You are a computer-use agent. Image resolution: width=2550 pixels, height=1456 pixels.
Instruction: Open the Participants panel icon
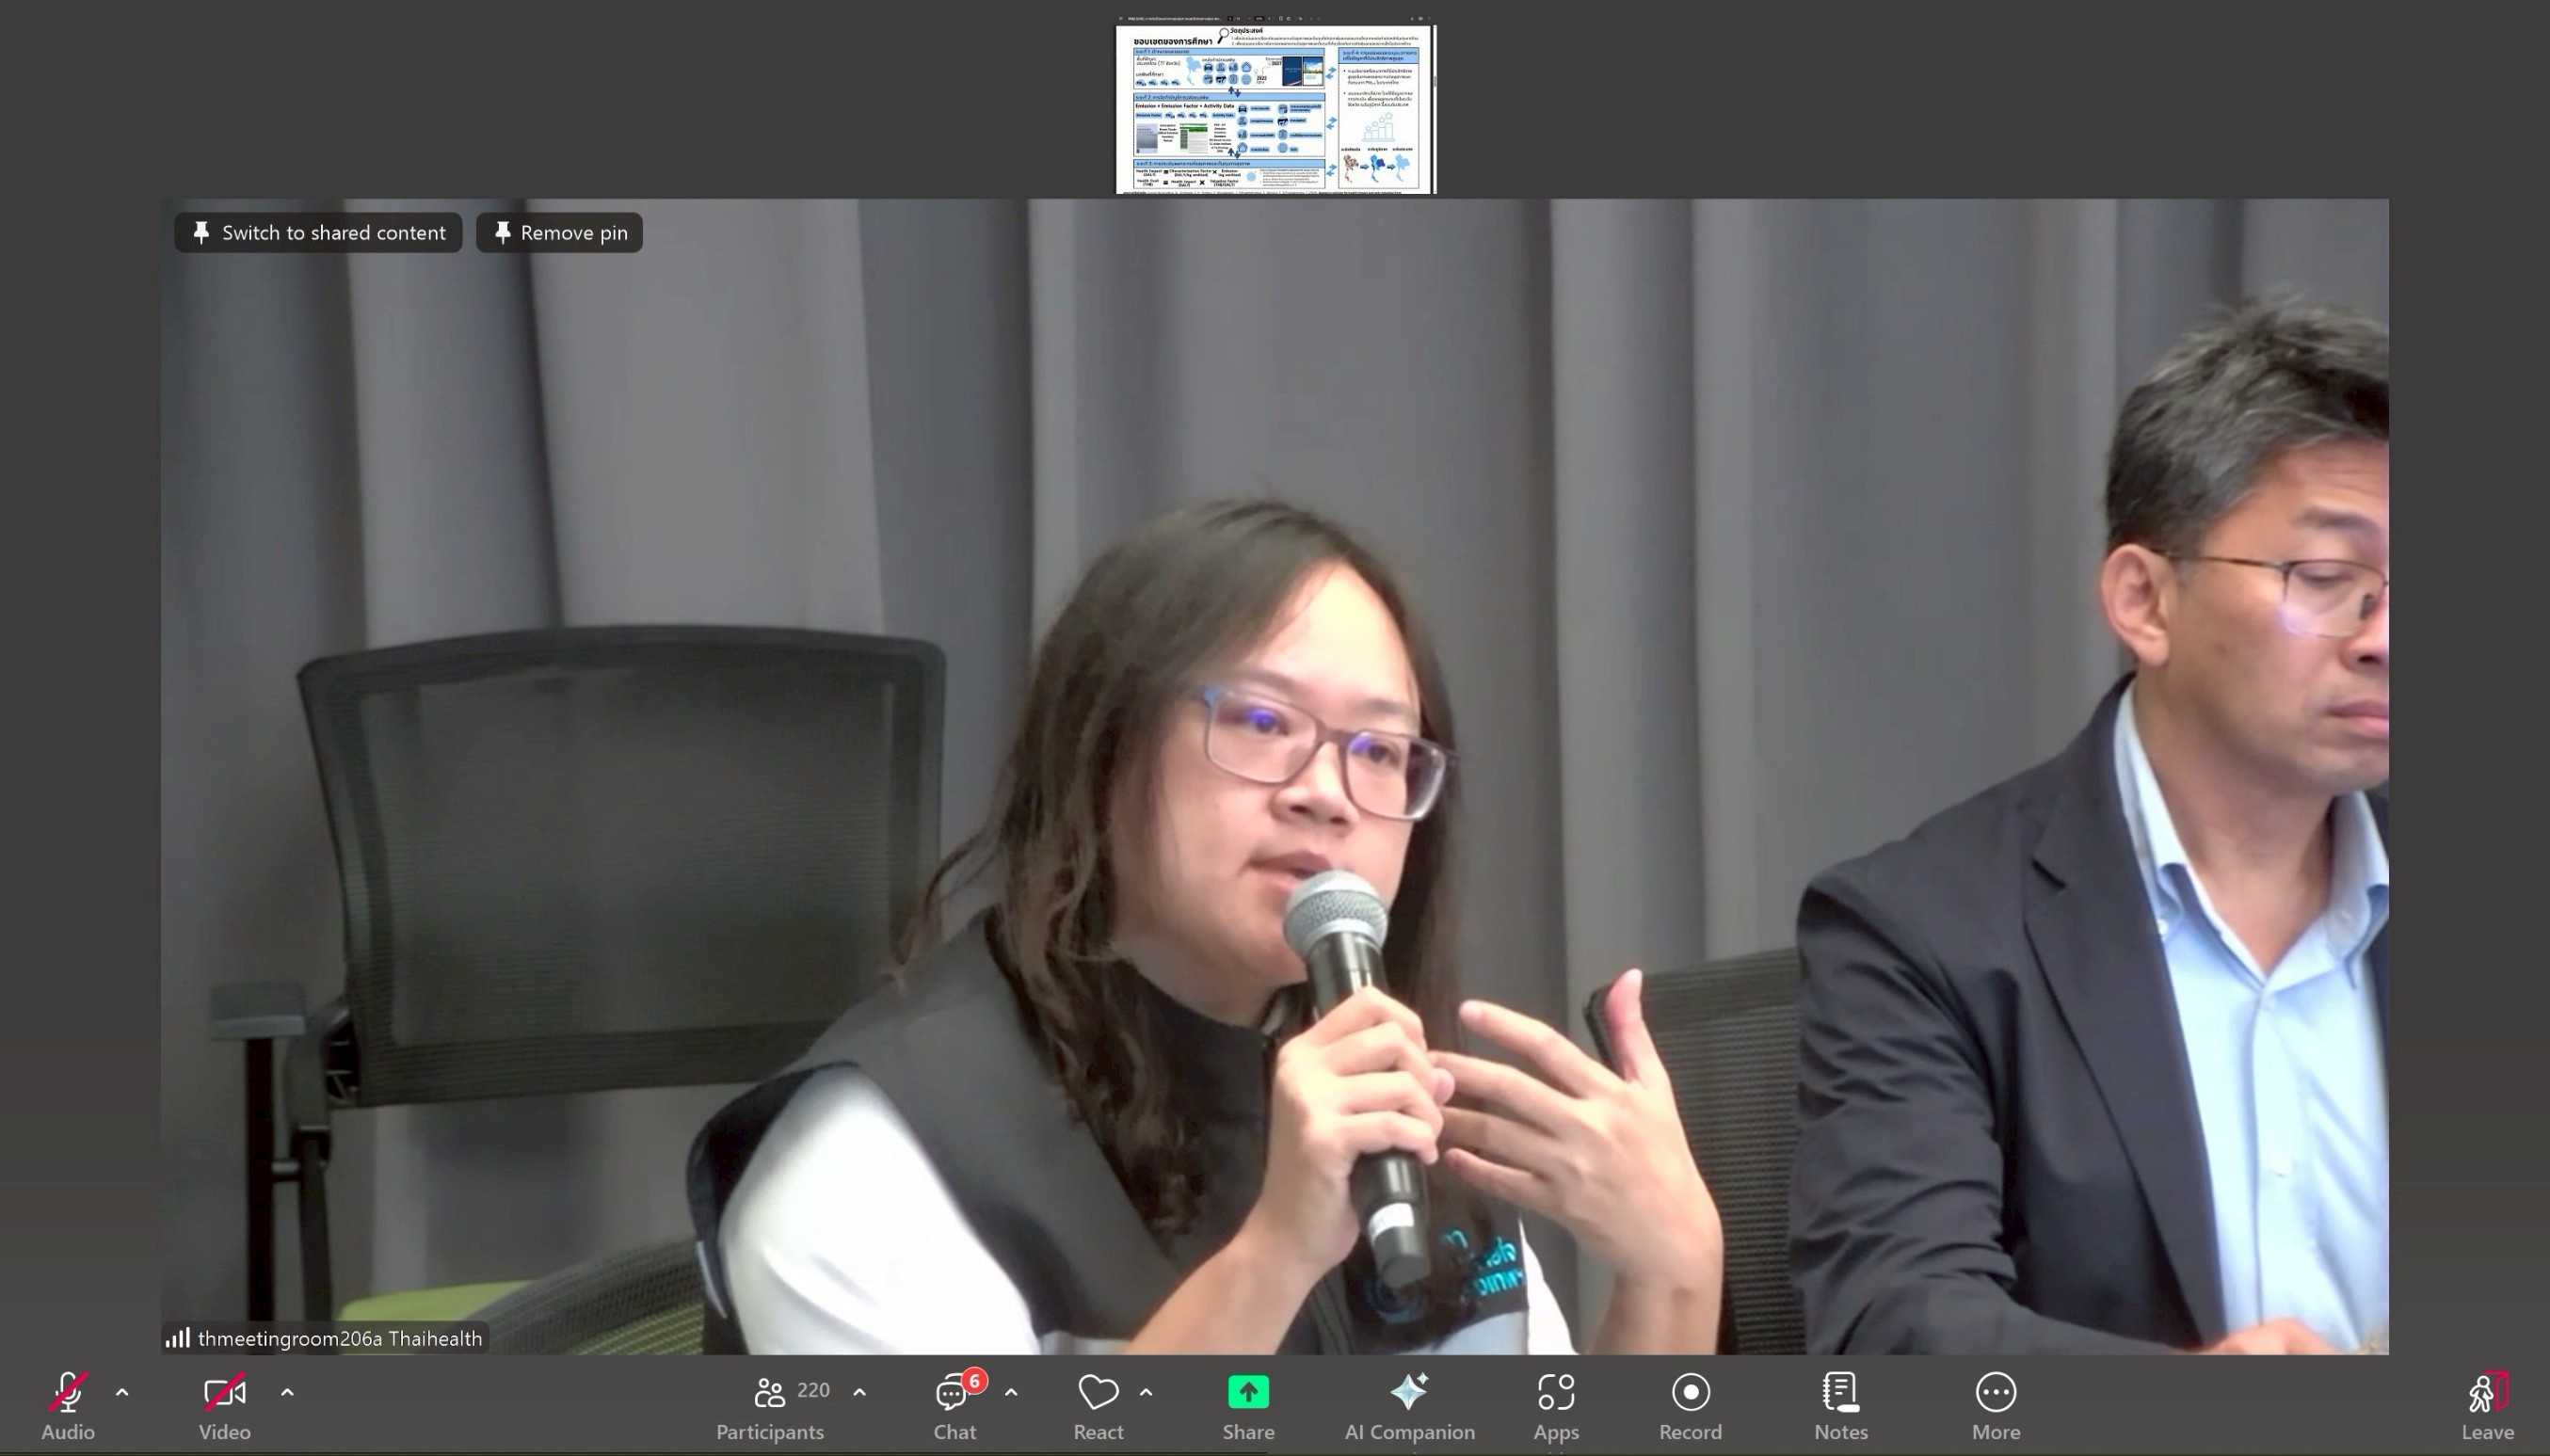(770, 1393)
